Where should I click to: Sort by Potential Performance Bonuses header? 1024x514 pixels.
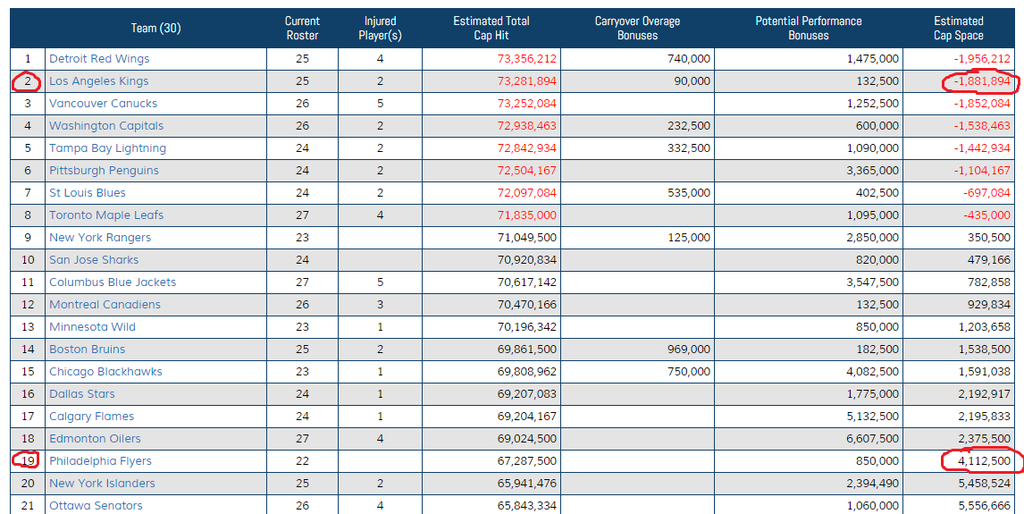[x=808, y=28]
